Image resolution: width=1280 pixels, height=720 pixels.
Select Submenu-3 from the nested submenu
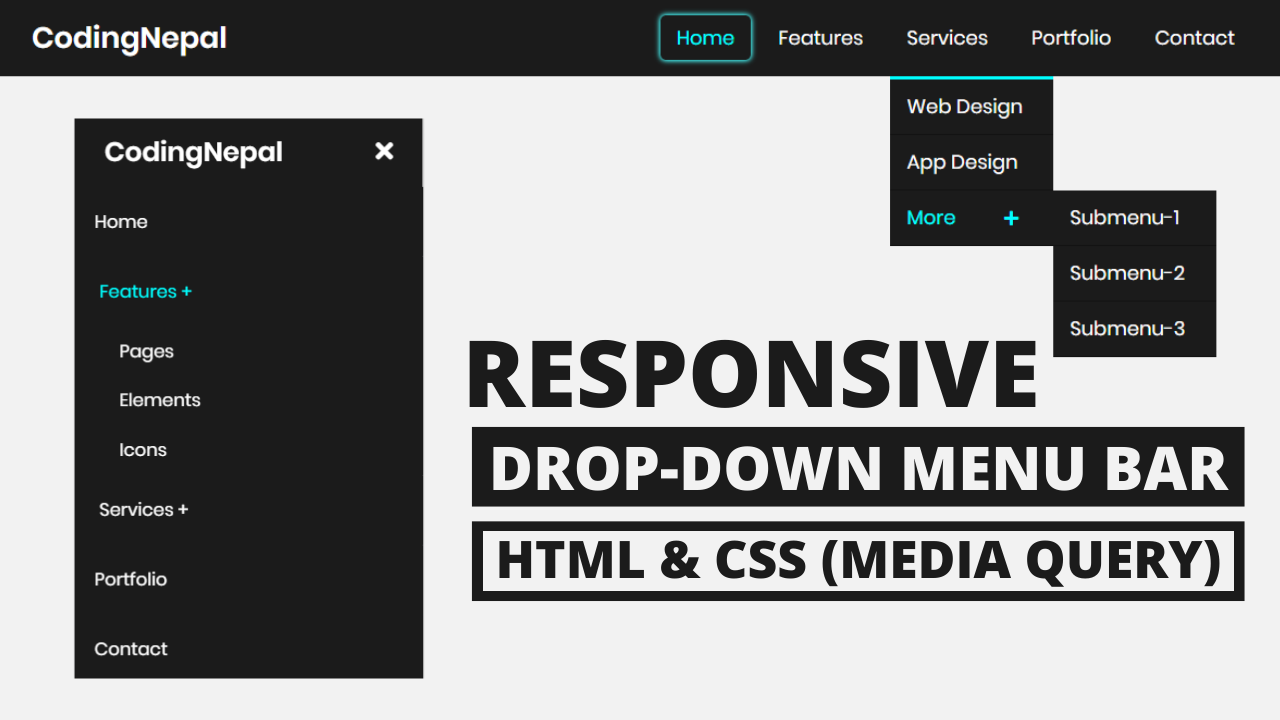pos(1127,328)
